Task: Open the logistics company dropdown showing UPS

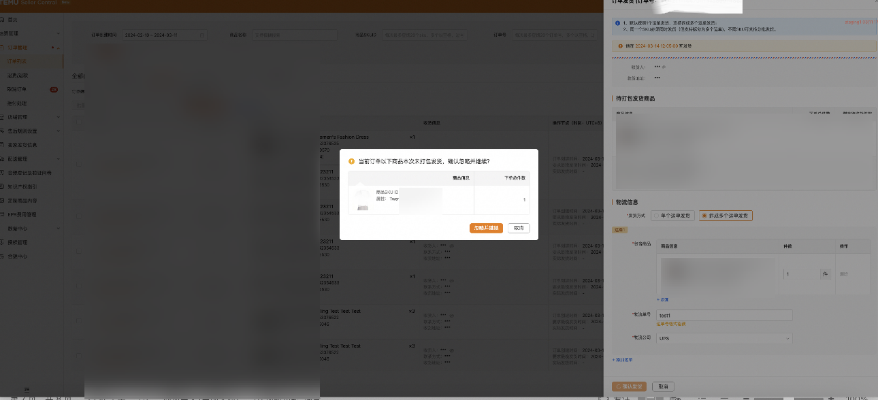Action: click(724, 338)
